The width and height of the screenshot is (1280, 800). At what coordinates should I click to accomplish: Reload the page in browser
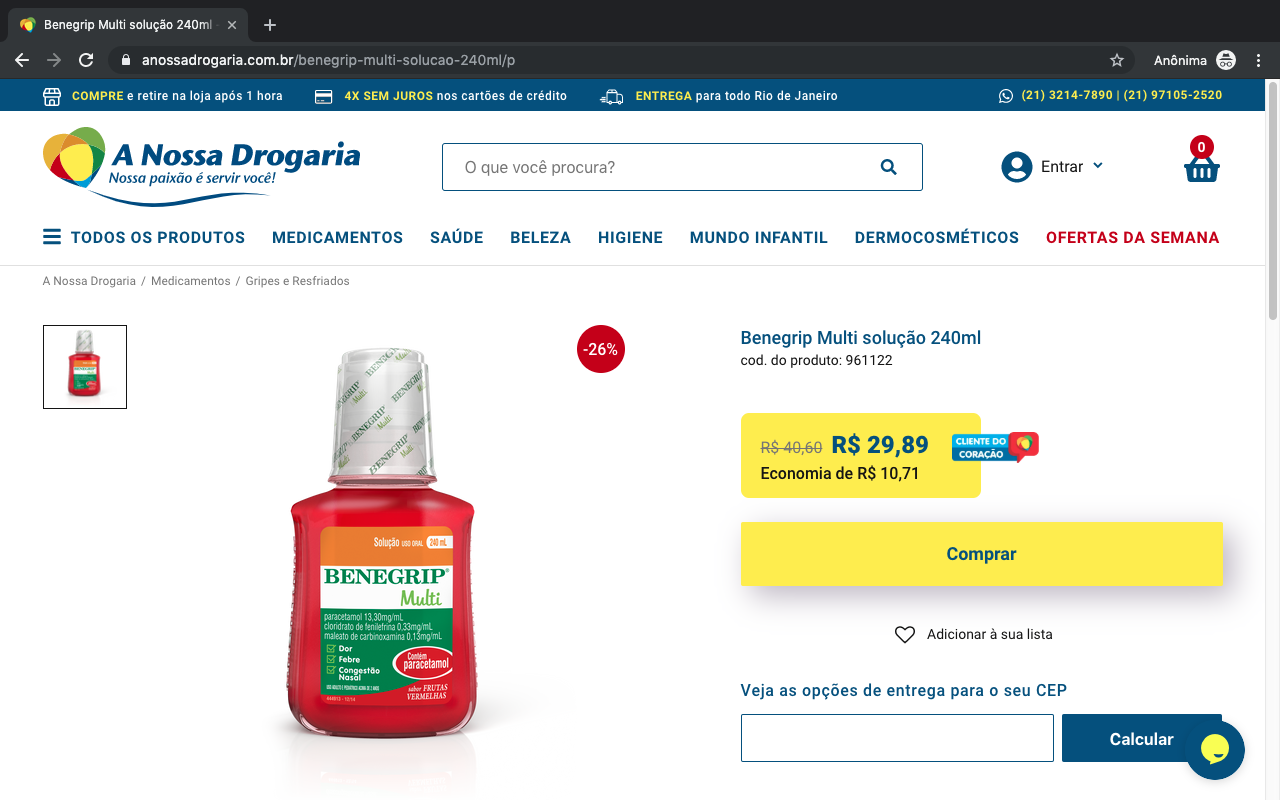point(86,60)
